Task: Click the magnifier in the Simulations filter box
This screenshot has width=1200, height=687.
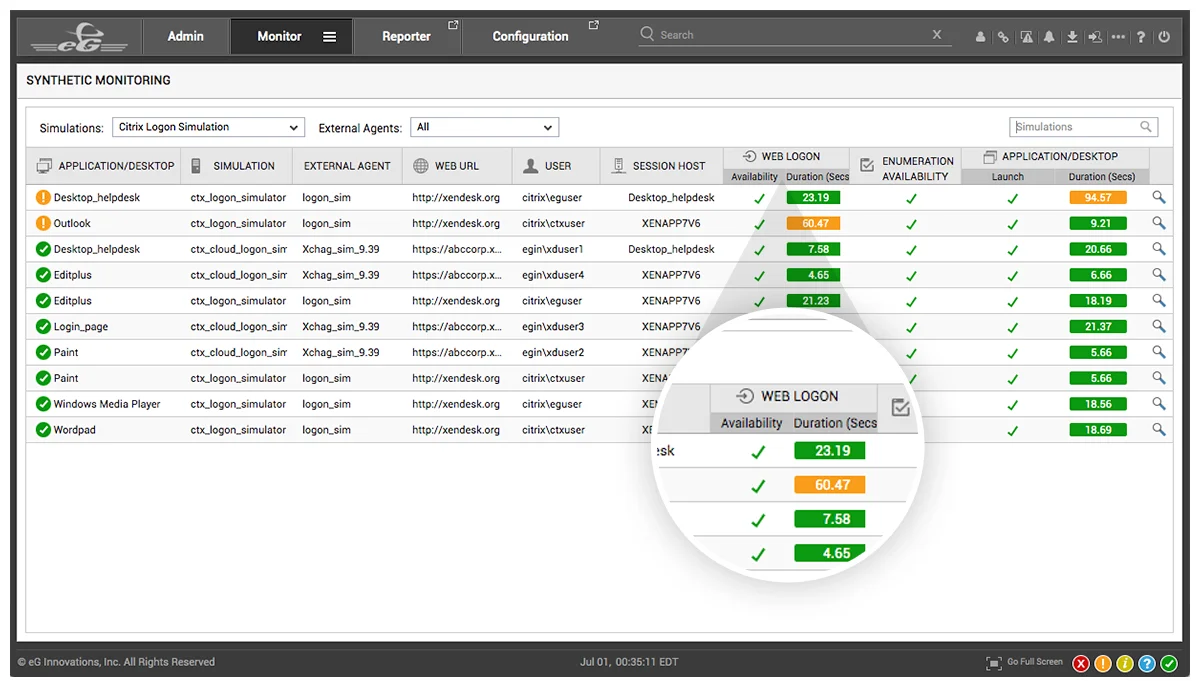Action: 1146,127
